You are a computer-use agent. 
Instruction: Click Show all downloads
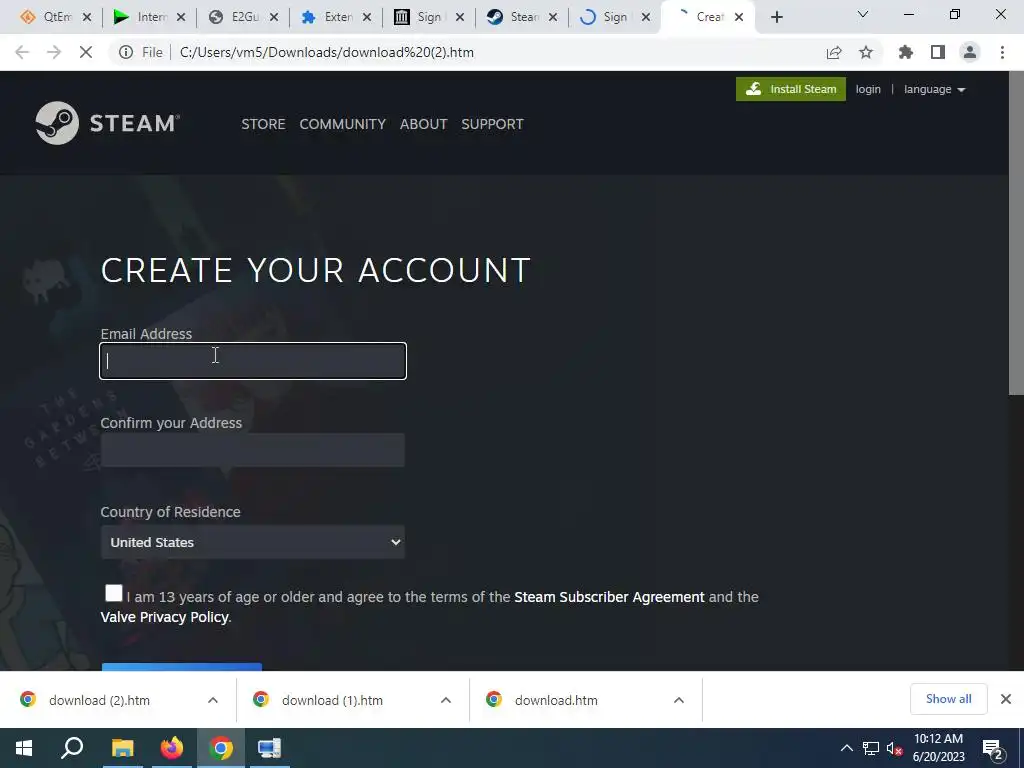[x=948, y=699]
